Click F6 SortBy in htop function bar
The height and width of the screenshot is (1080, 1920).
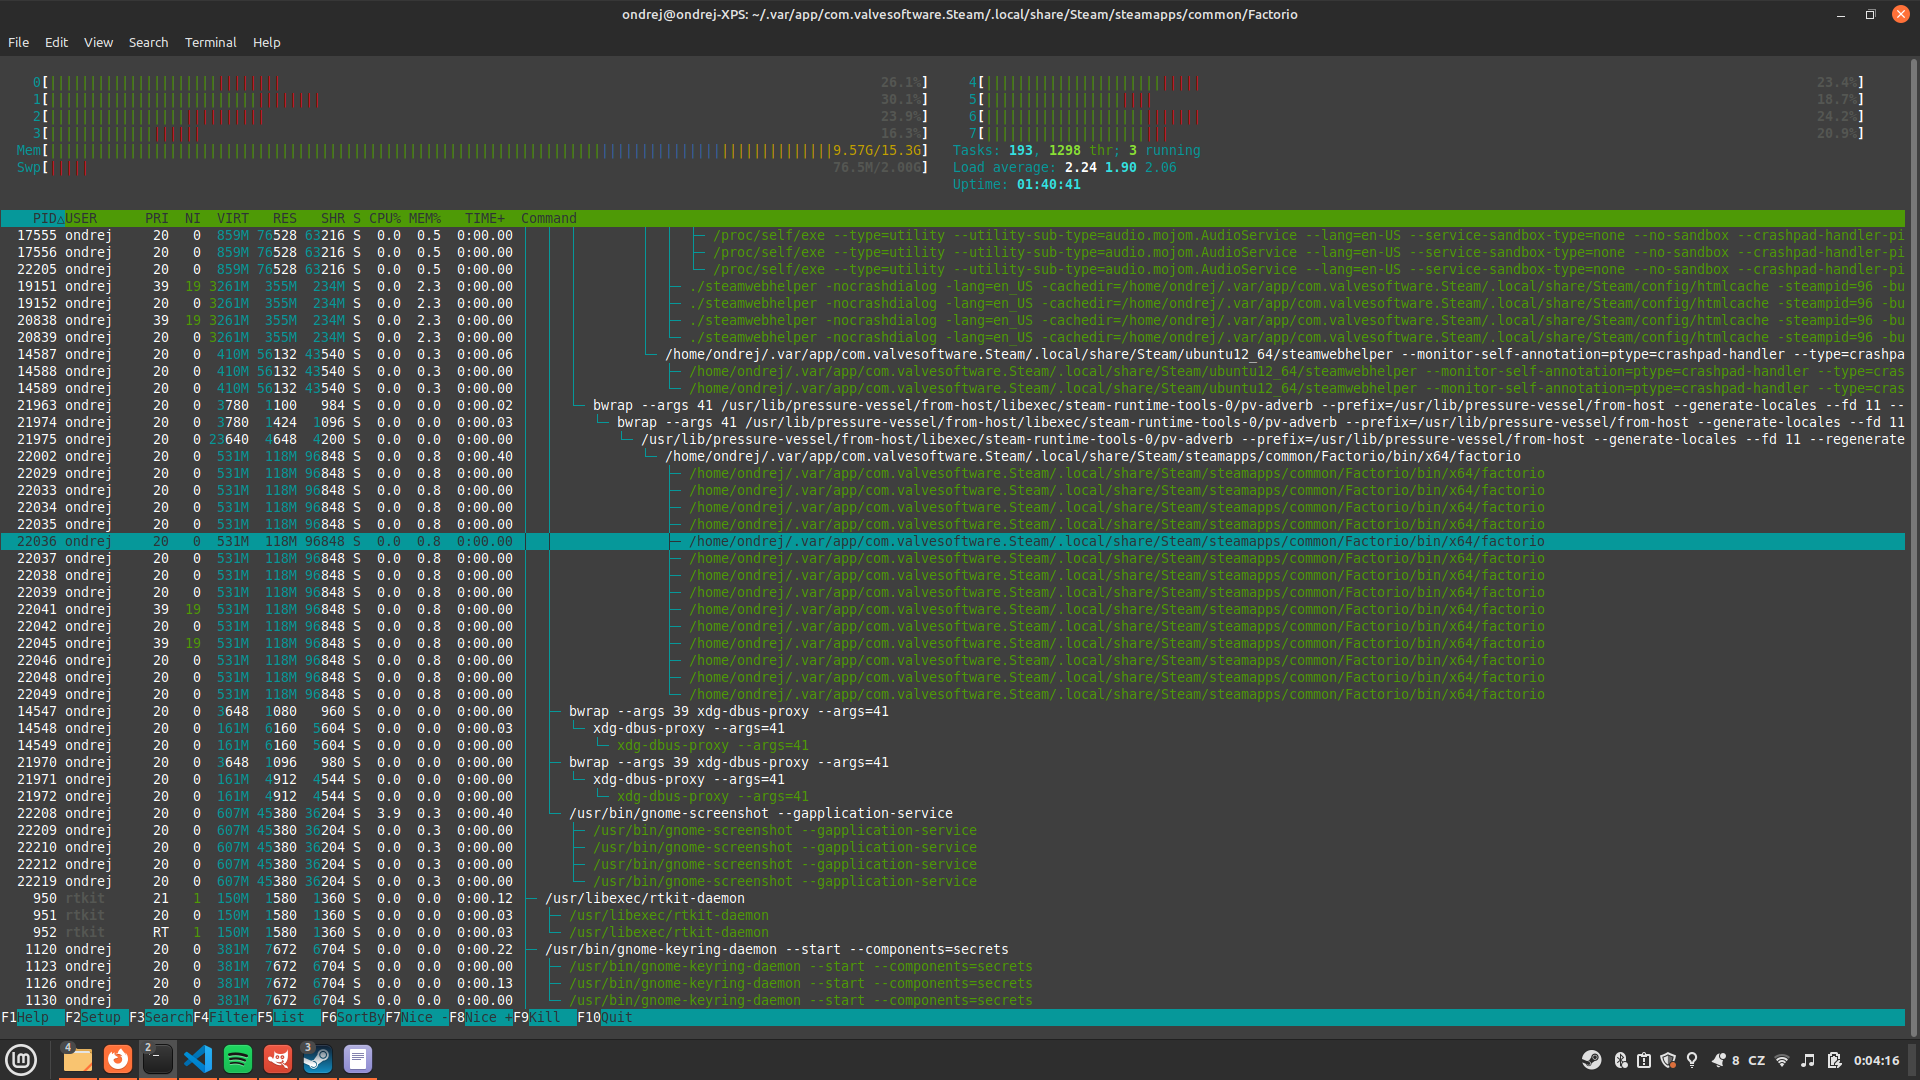[353, 1017]
